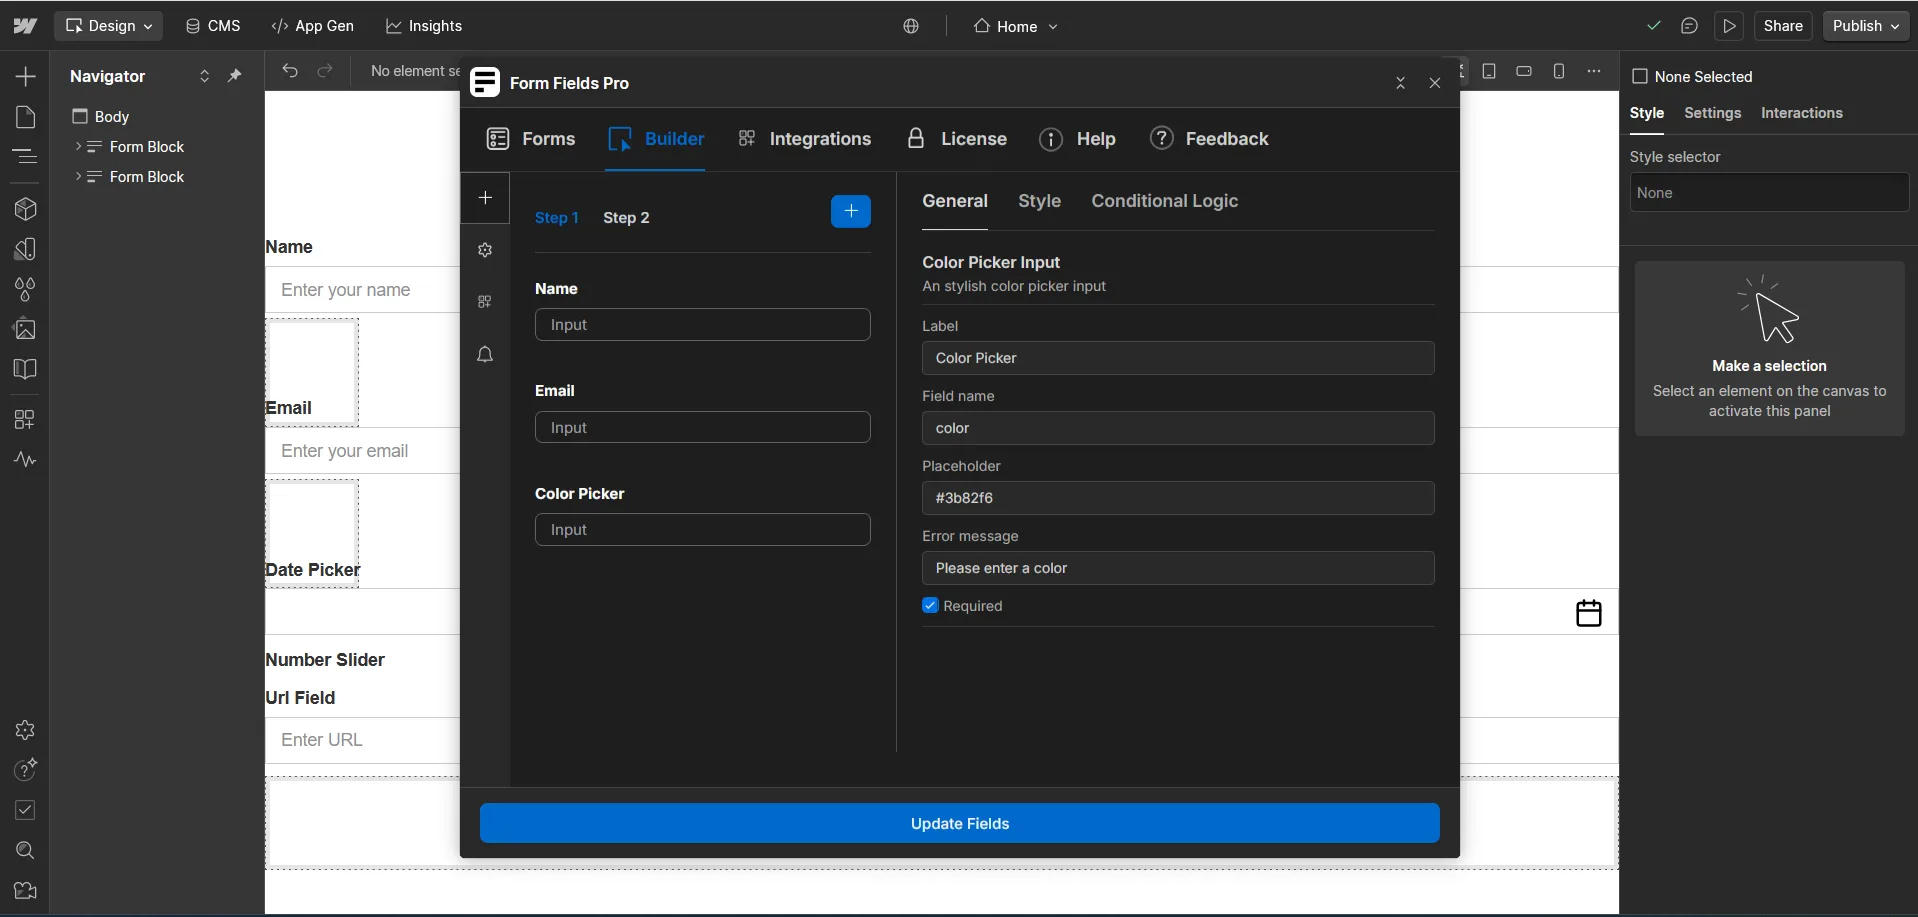The image size is (1918, 917).
Task: Select Step 2 in the builder
Action: pos(626,218)
